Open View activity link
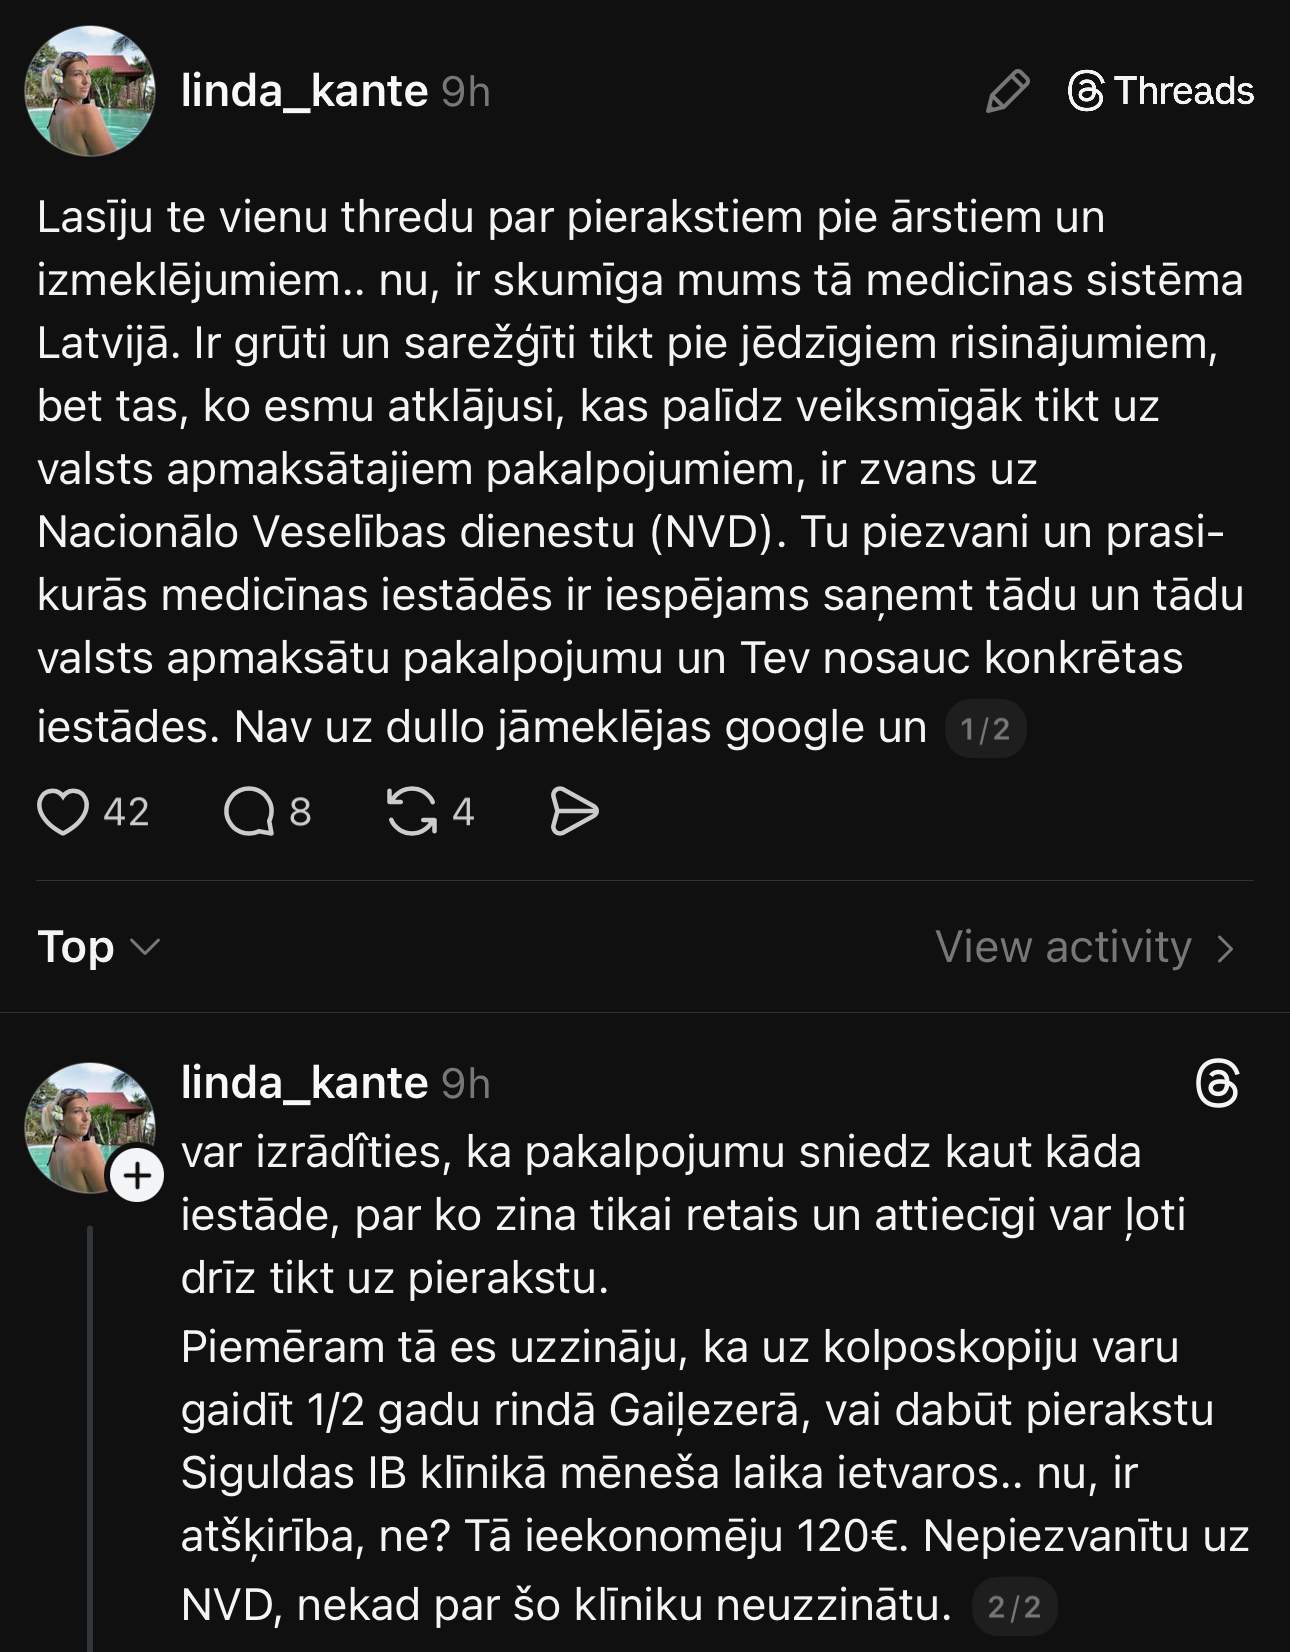This screenshot has width=1290, height=1652. click(1064, 947)
